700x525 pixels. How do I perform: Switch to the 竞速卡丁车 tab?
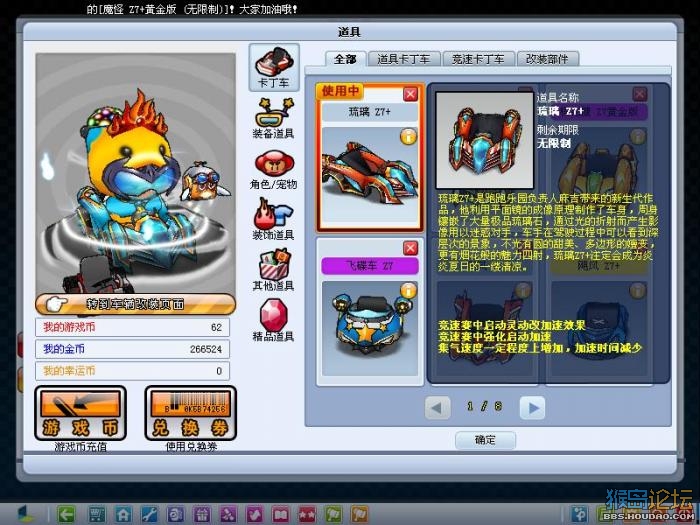(x=479, y=59)
